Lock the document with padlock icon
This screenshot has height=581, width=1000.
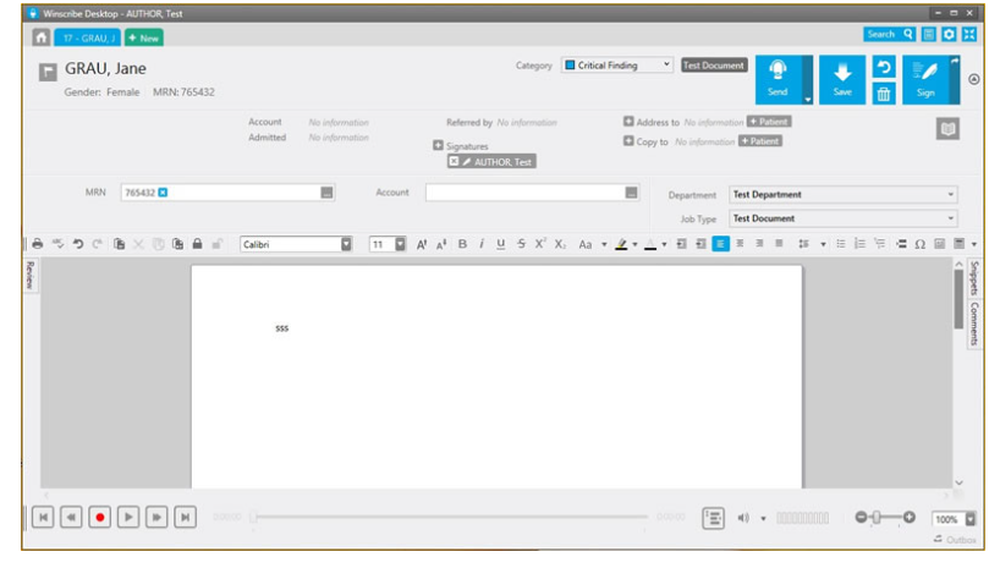(x=198, y=244)
